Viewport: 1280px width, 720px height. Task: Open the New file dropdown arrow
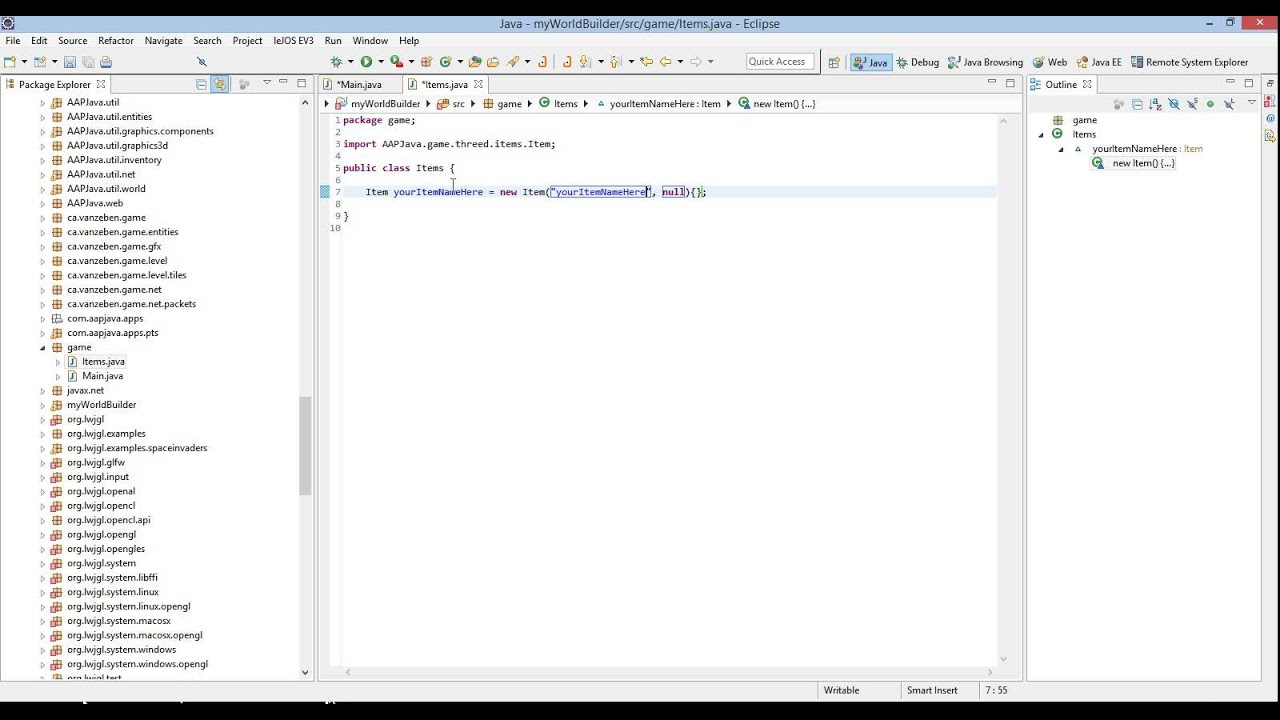pyautogui.click(x=24, y=62)
